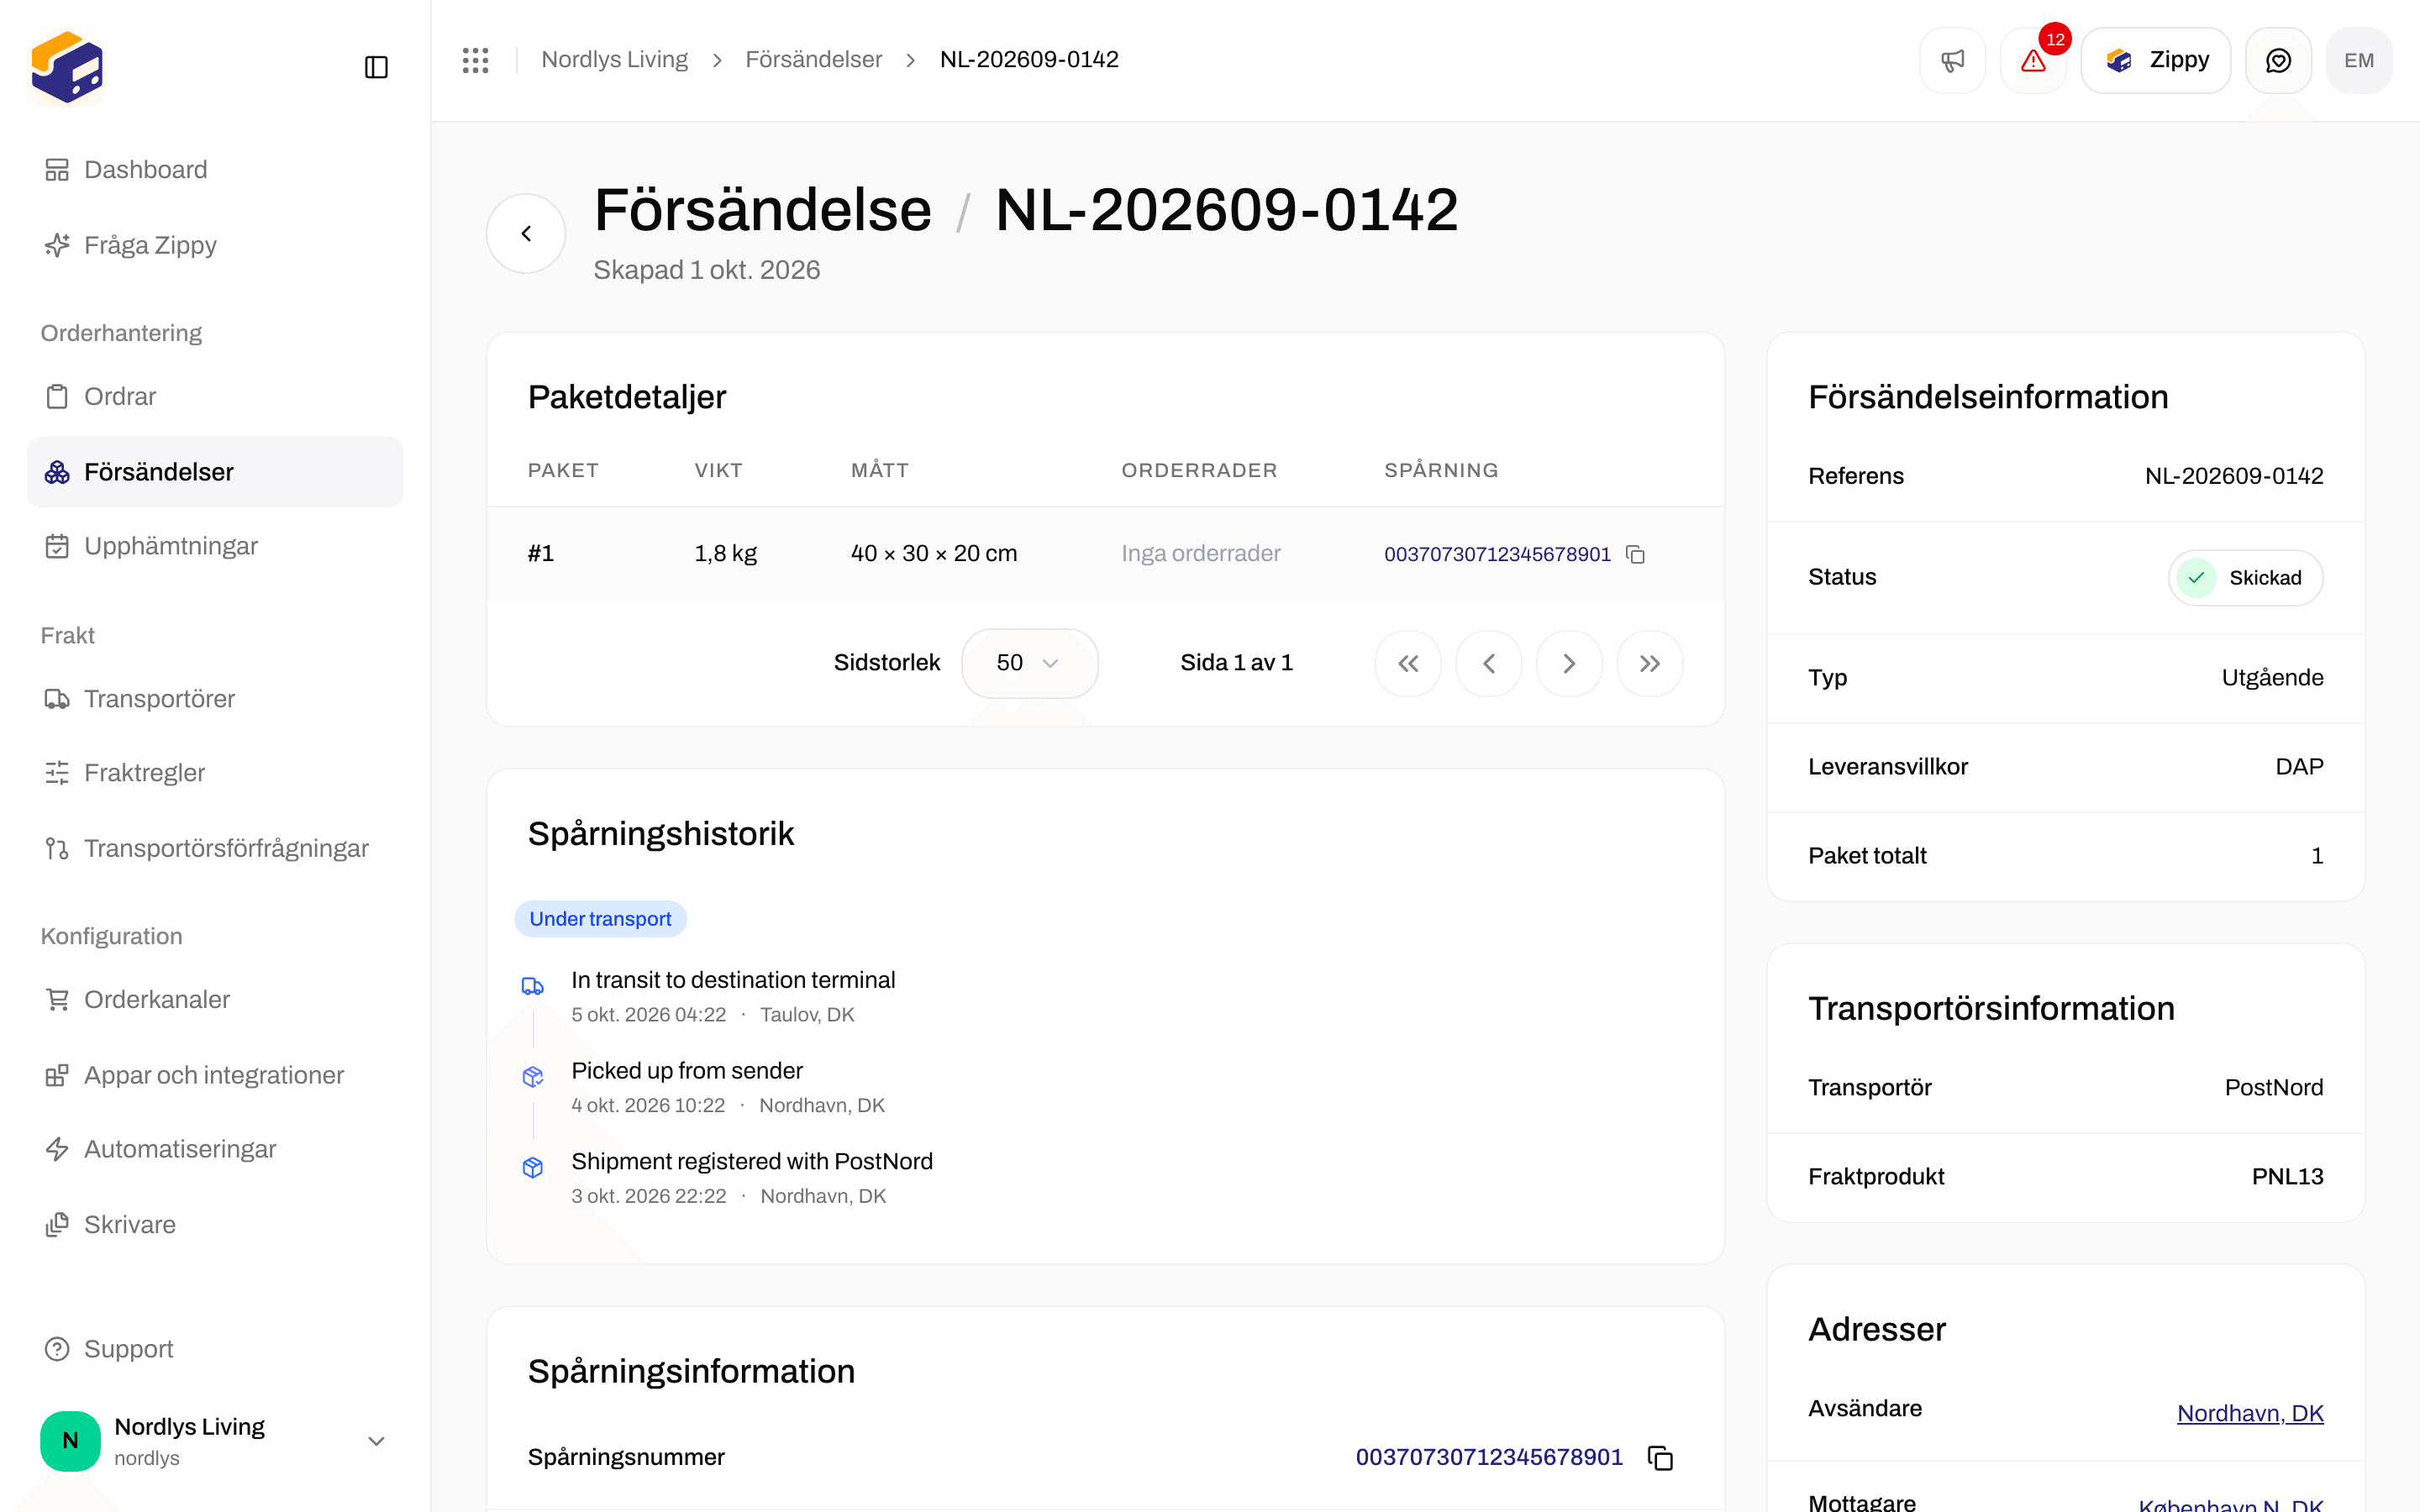
Task: Click NL-202609-0142 breadcrumb text
Action: 1029,60
